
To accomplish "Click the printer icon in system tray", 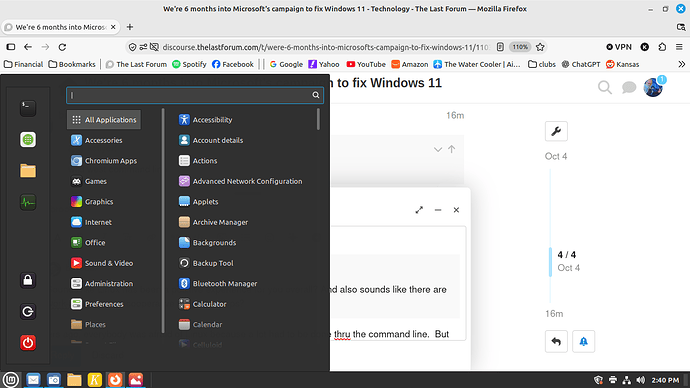I will click(x=613, y=380).
